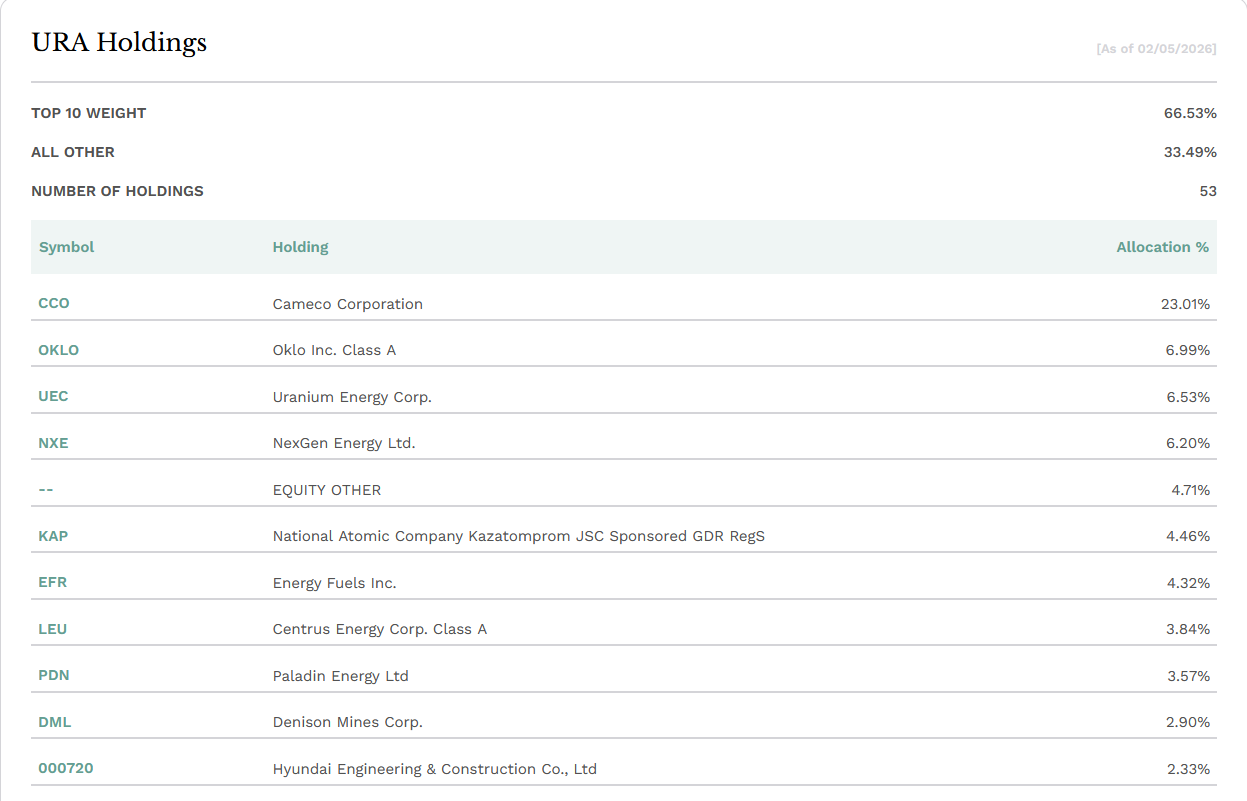The height and width of the screenshot is (801, 1247).
Task: Click the URA Holdings title
Action: point(119,43)
